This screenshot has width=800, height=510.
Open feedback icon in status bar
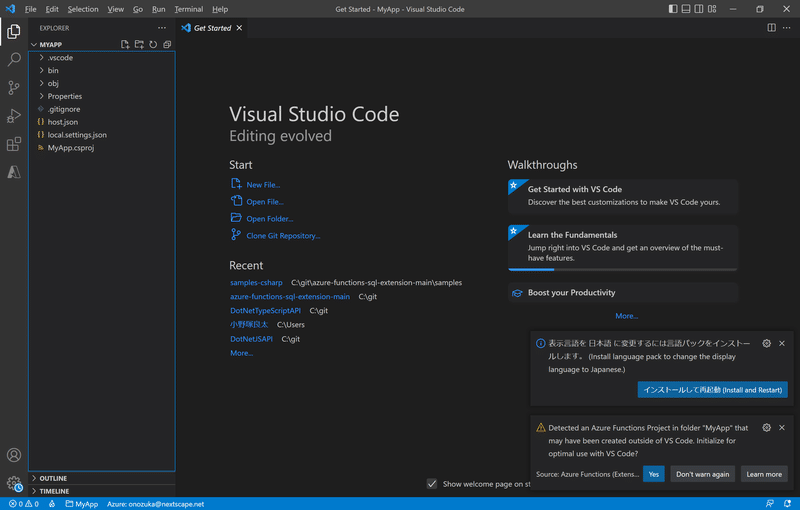coord(770,504)
